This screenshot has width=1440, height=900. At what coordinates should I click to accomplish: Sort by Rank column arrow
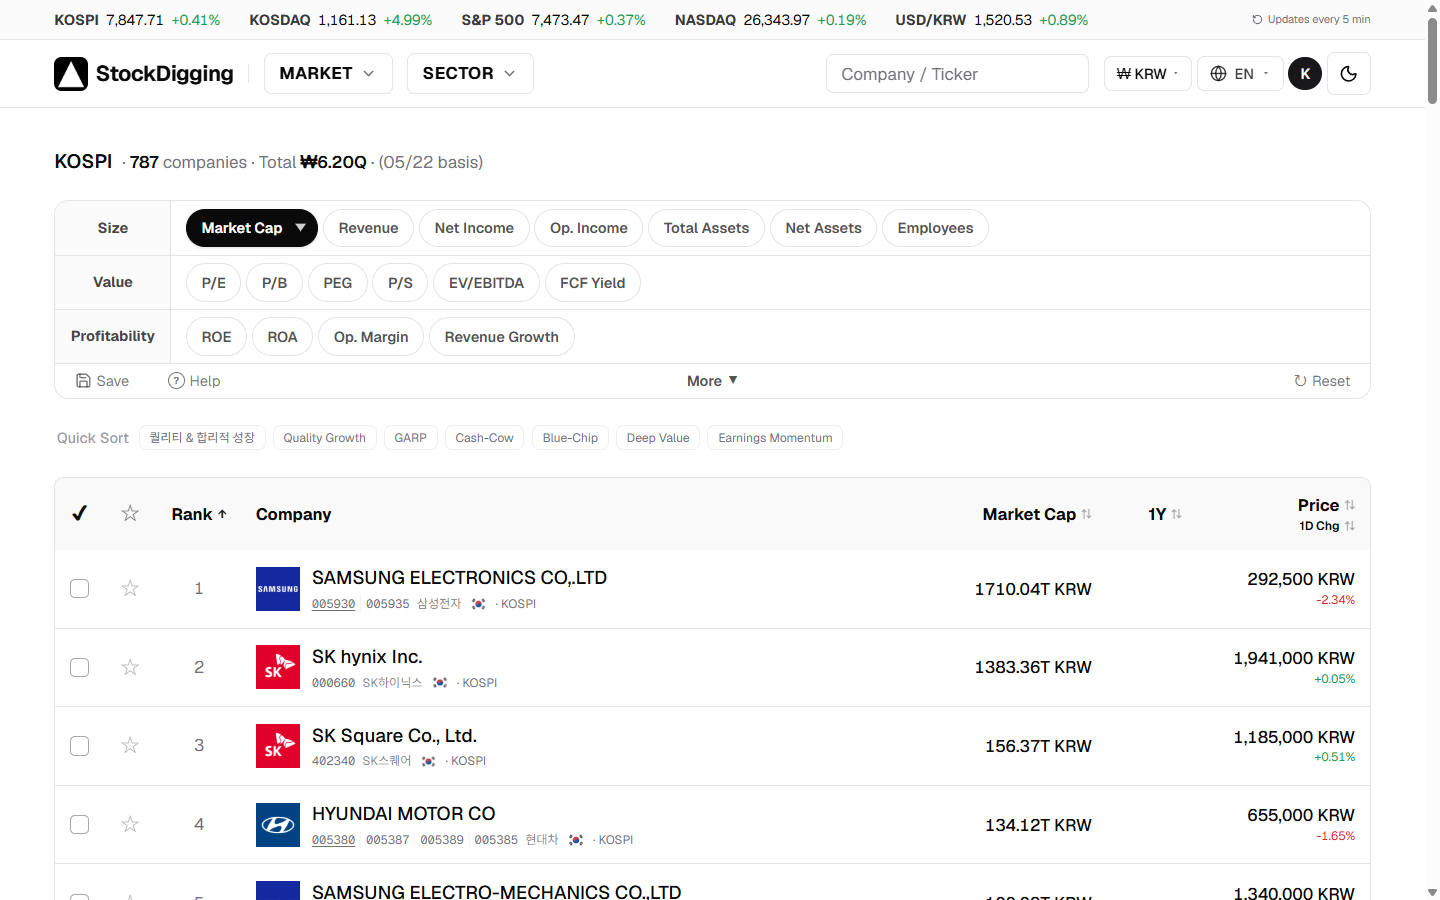(222, 514)
